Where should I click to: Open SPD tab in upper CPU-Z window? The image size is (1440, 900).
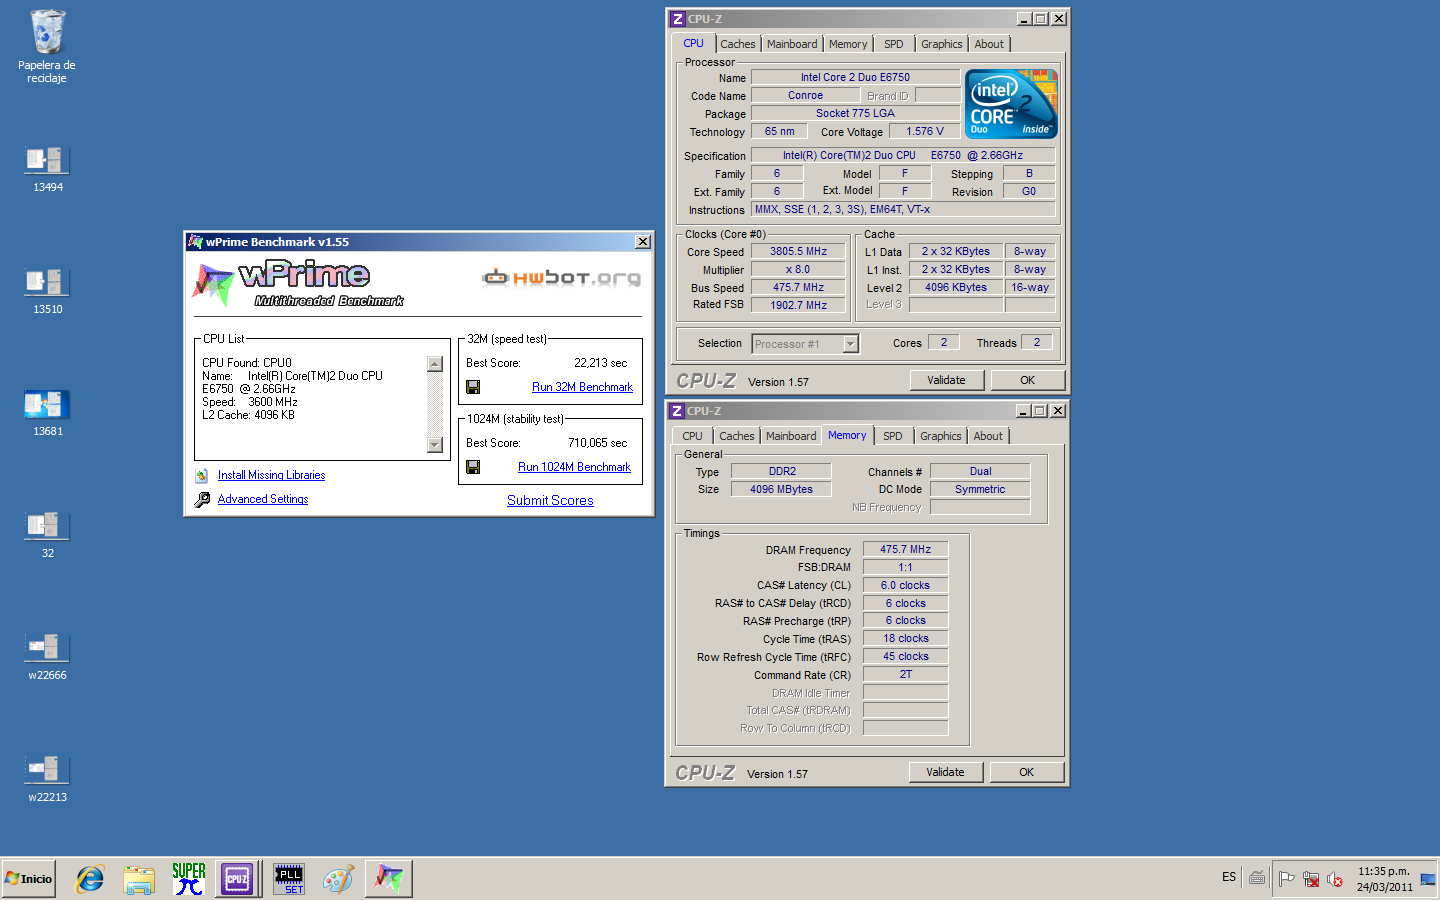click(x=894, y=44)
